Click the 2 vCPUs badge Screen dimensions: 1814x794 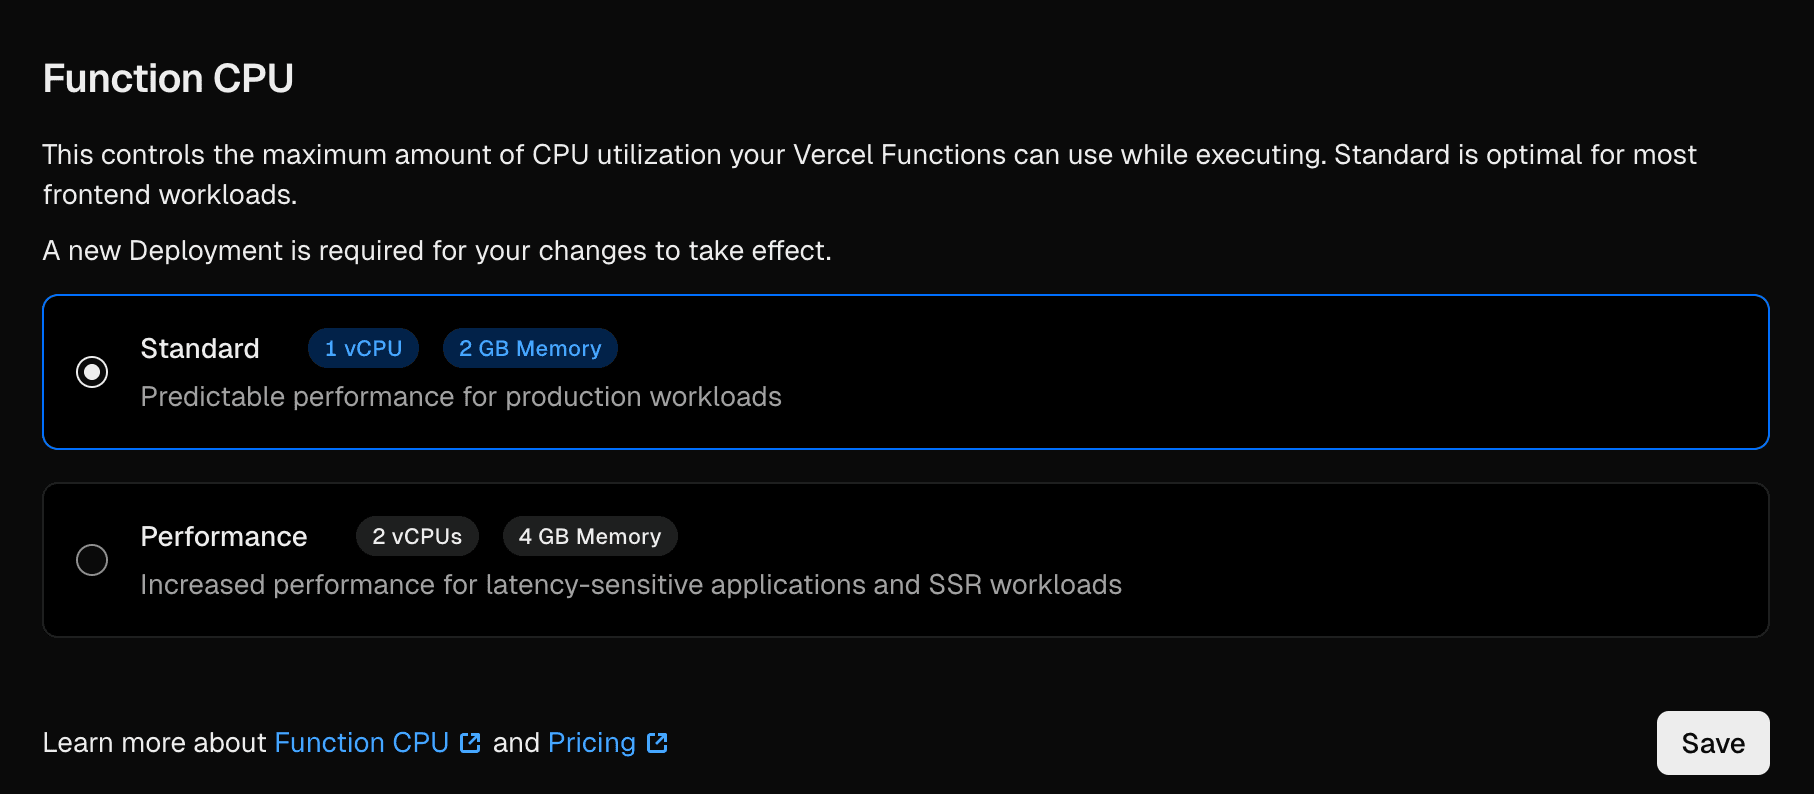pyautogui.click(x=417, y=536)
